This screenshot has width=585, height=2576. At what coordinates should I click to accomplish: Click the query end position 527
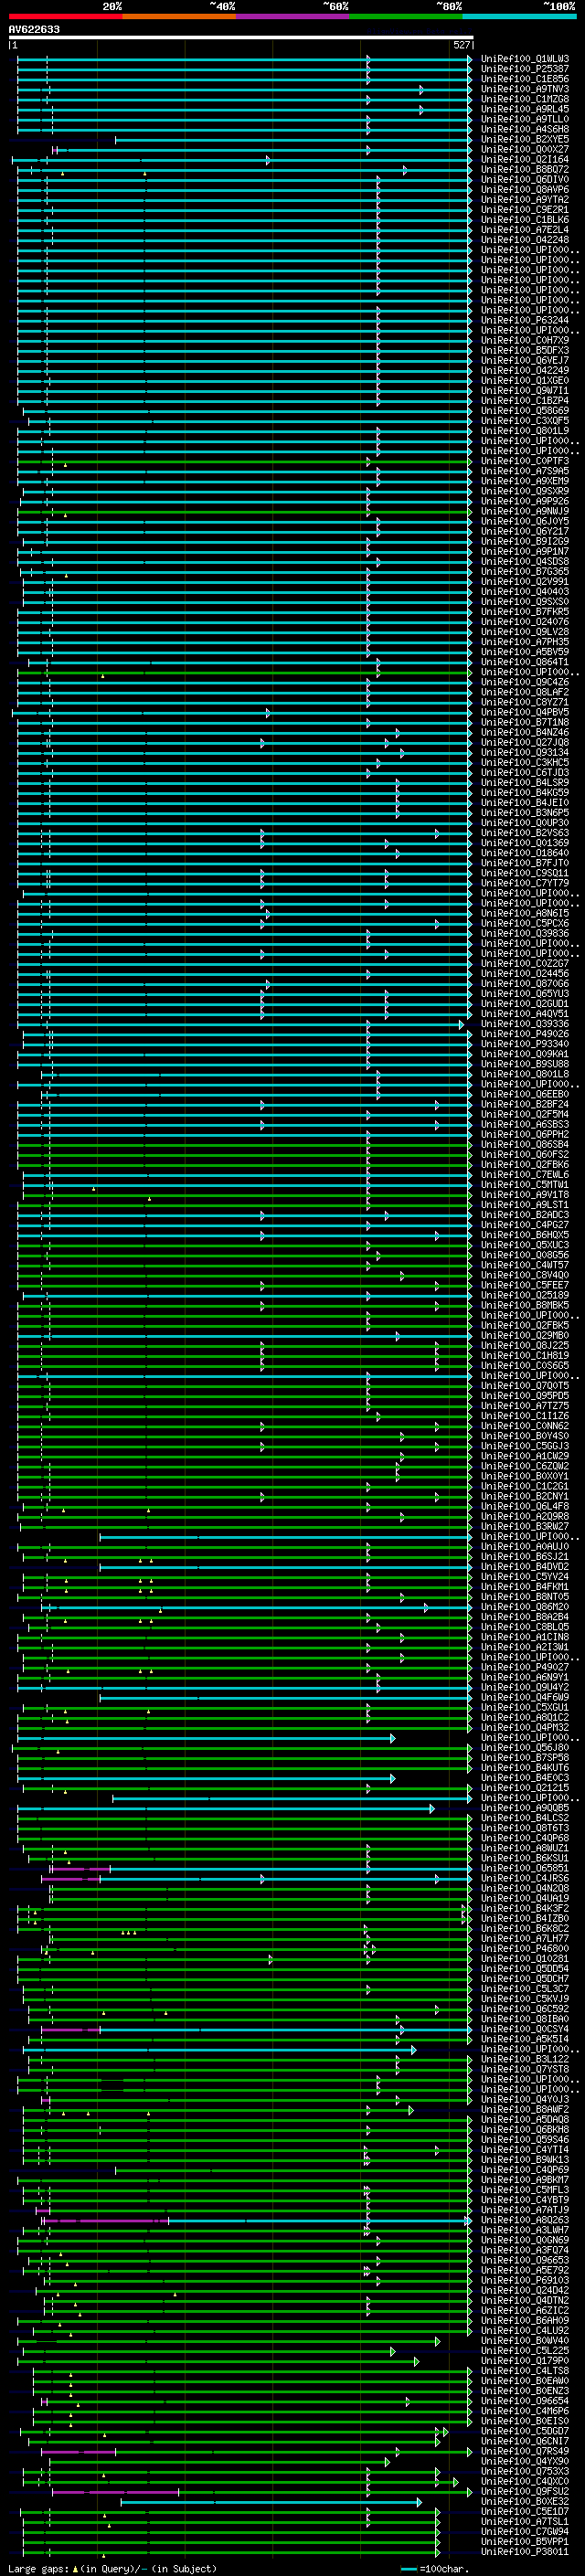tap(462, 45)
